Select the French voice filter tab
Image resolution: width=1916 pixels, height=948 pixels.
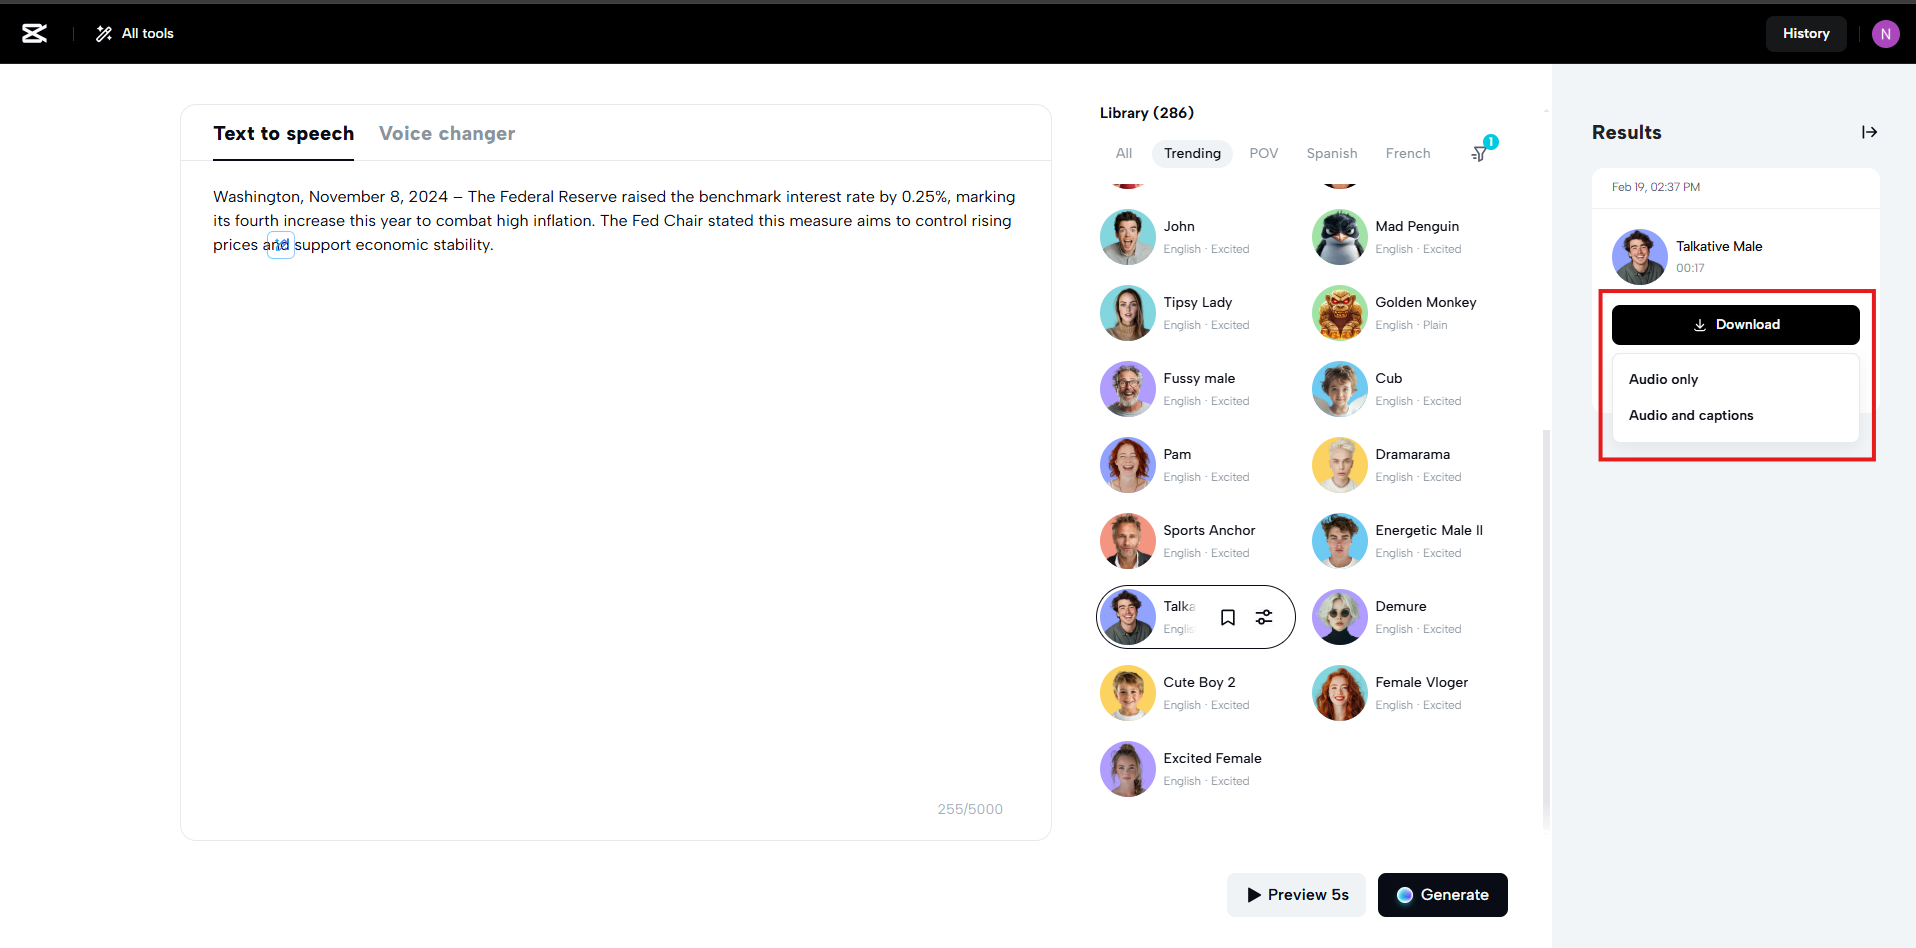pyautogui.click(x=1408, y=153)
